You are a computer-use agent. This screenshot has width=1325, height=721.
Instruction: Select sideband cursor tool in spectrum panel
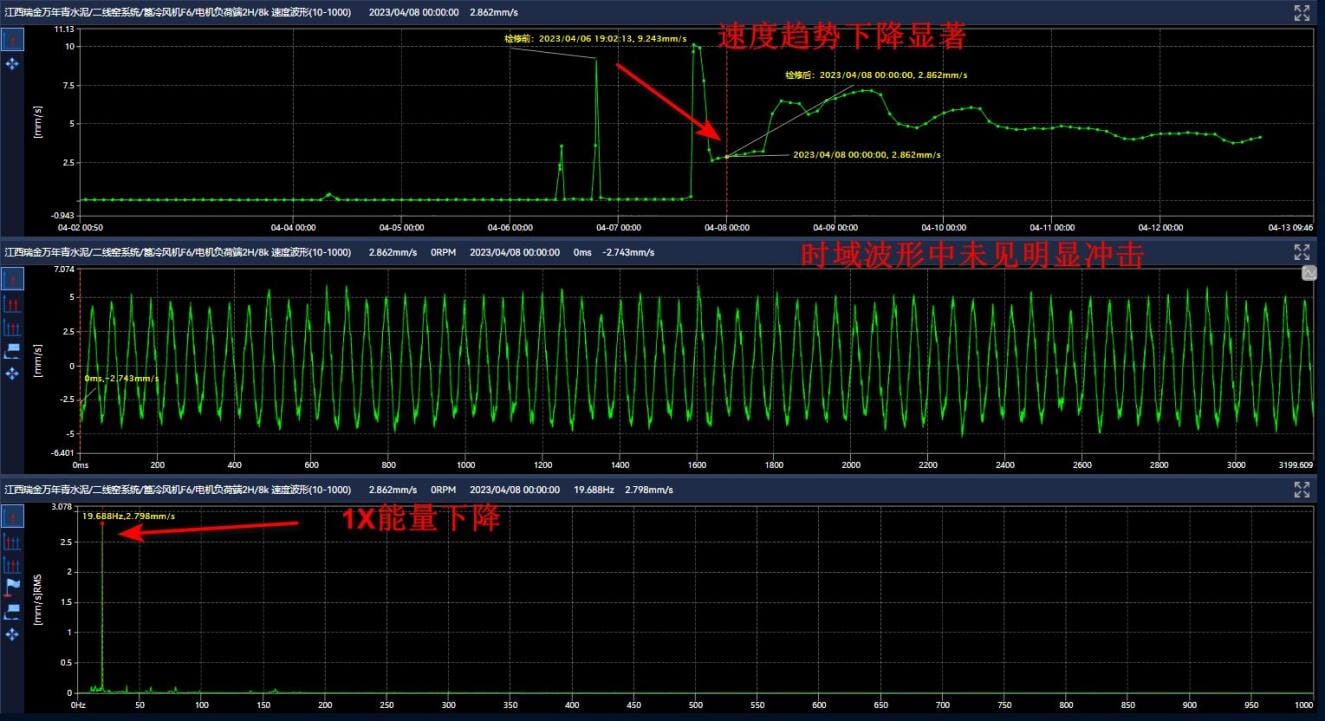13,564
